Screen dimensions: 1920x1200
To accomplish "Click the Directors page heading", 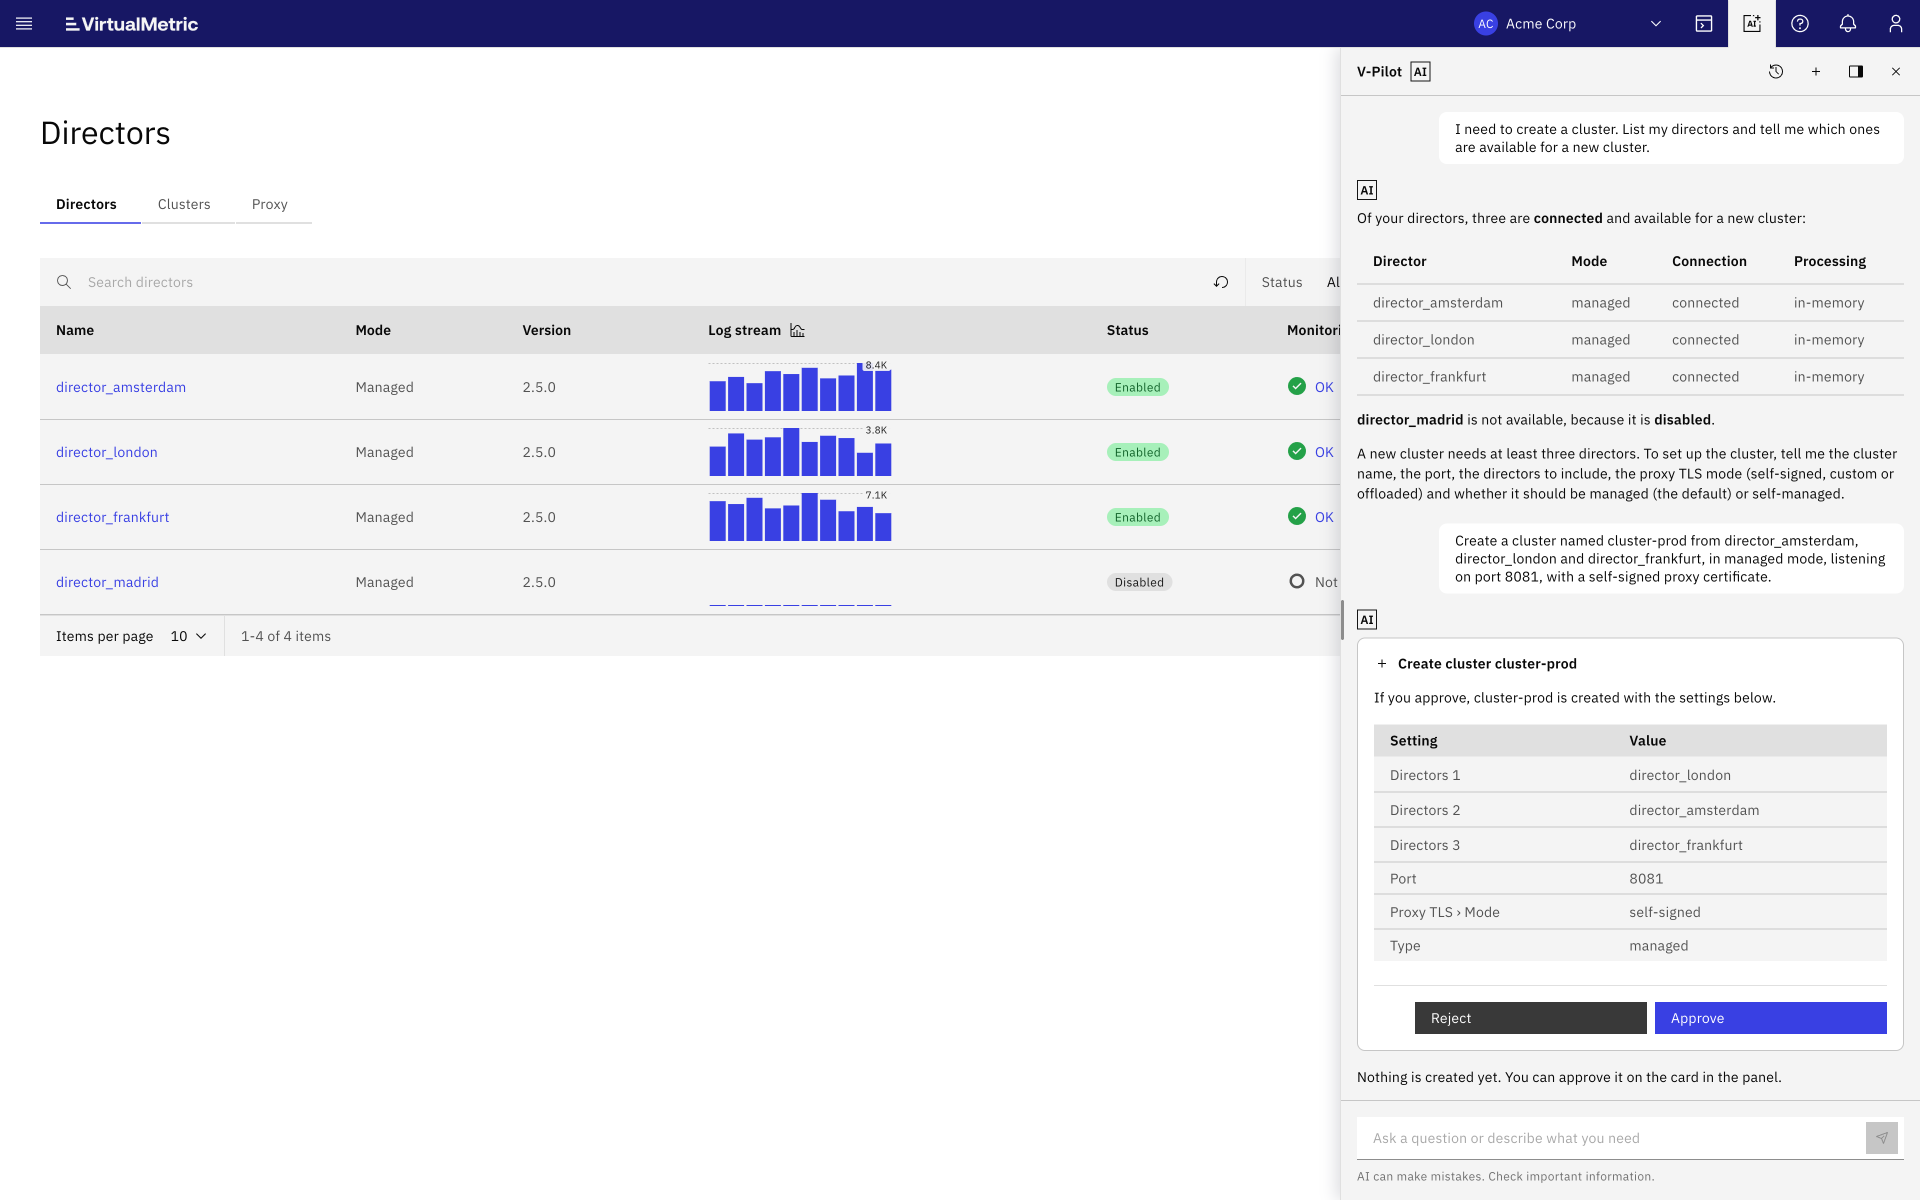I will pyautogui.click(x=106, y=133).
